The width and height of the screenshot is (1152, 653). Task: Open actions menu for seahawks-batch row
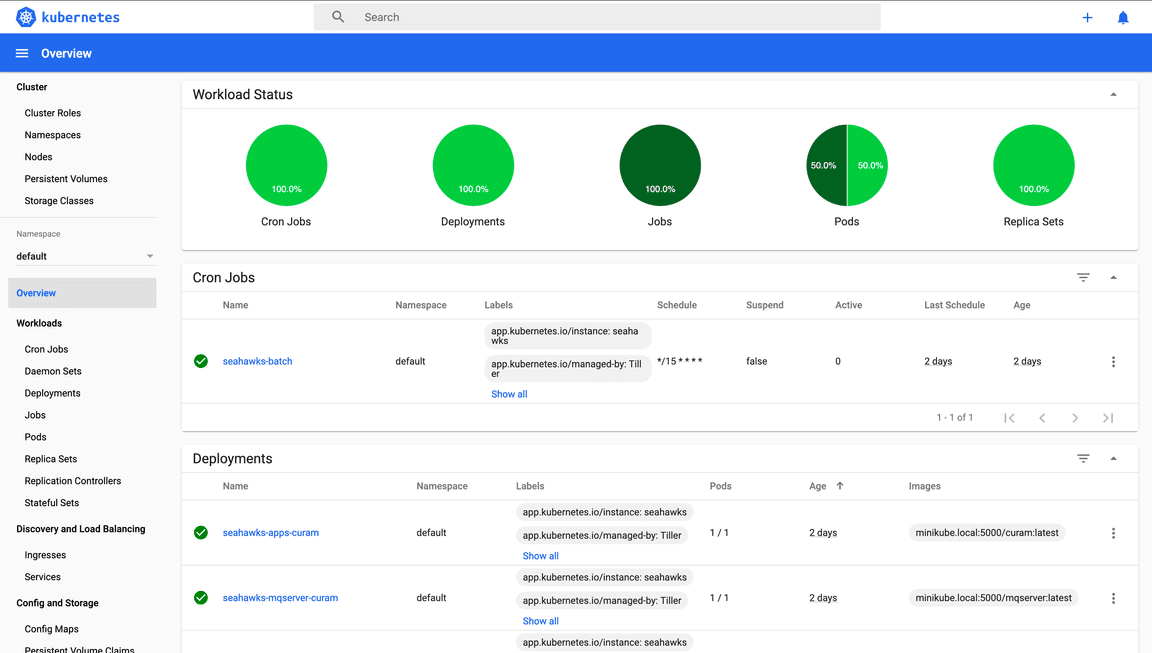coord(1113,361)
